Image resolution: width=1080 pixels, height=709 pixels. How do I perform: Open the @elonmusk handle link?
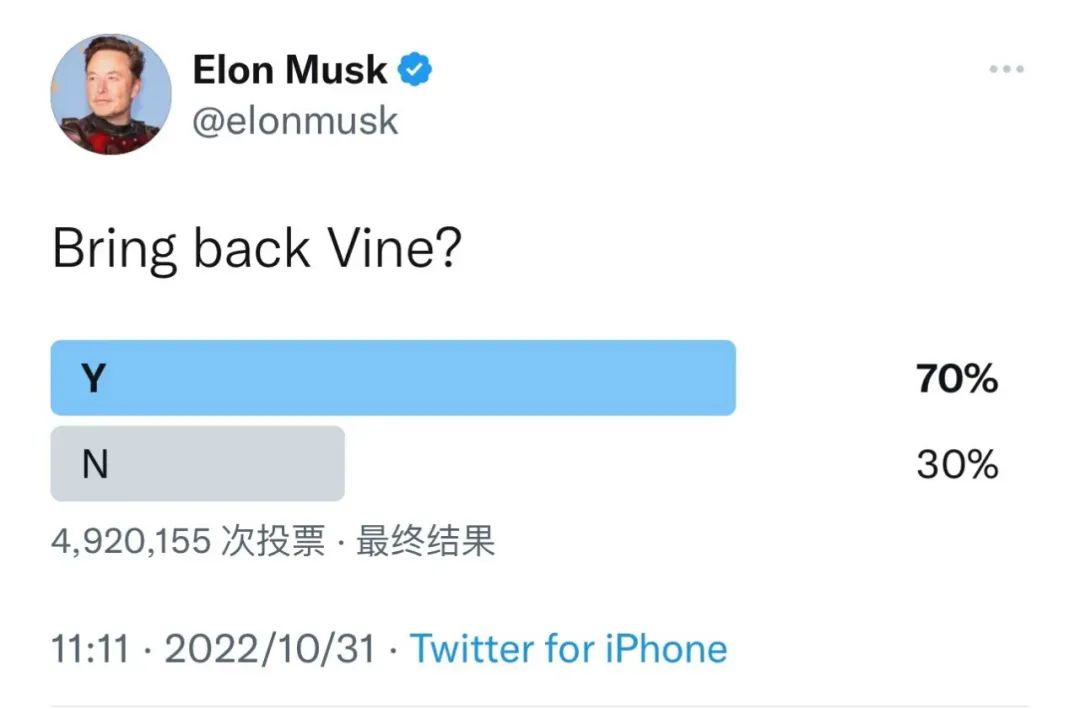point(295,121)
